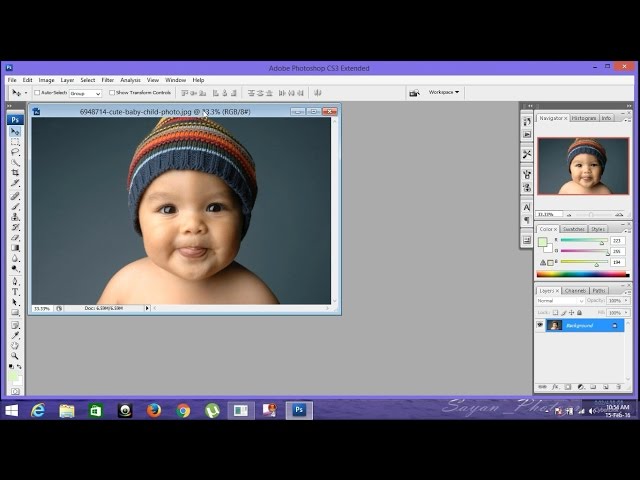Viewport: 640px width, 480px height.
Task: Select the Spot Healing Brush tool
Action: (15, 196)
